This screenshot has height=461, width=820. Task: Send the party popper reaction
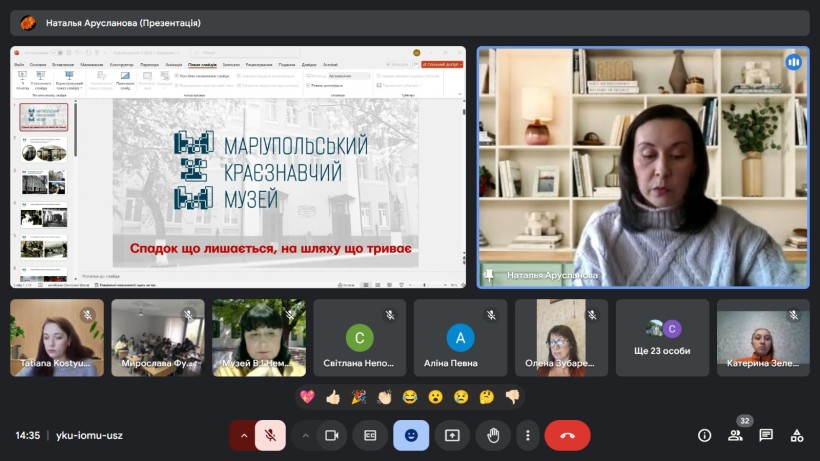click(x=358, y=397)
